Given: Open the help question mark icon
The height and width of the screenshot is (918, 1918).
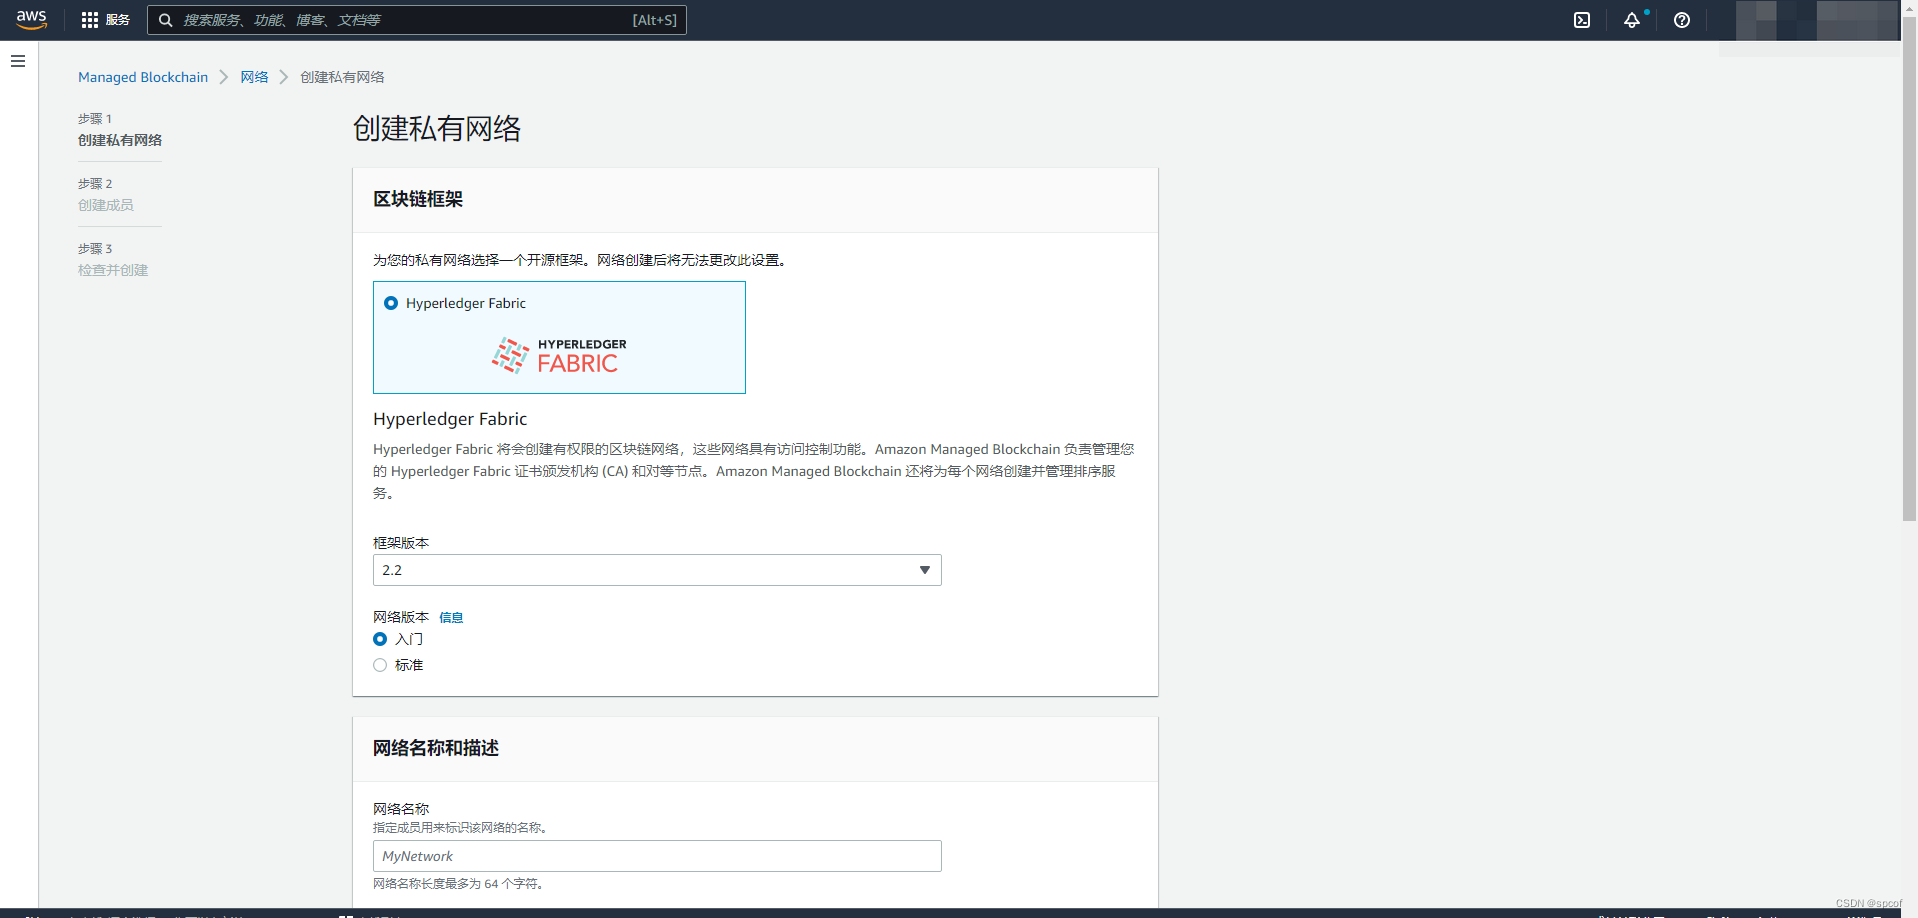Looking at the screenshot, I should point(1682,20).
